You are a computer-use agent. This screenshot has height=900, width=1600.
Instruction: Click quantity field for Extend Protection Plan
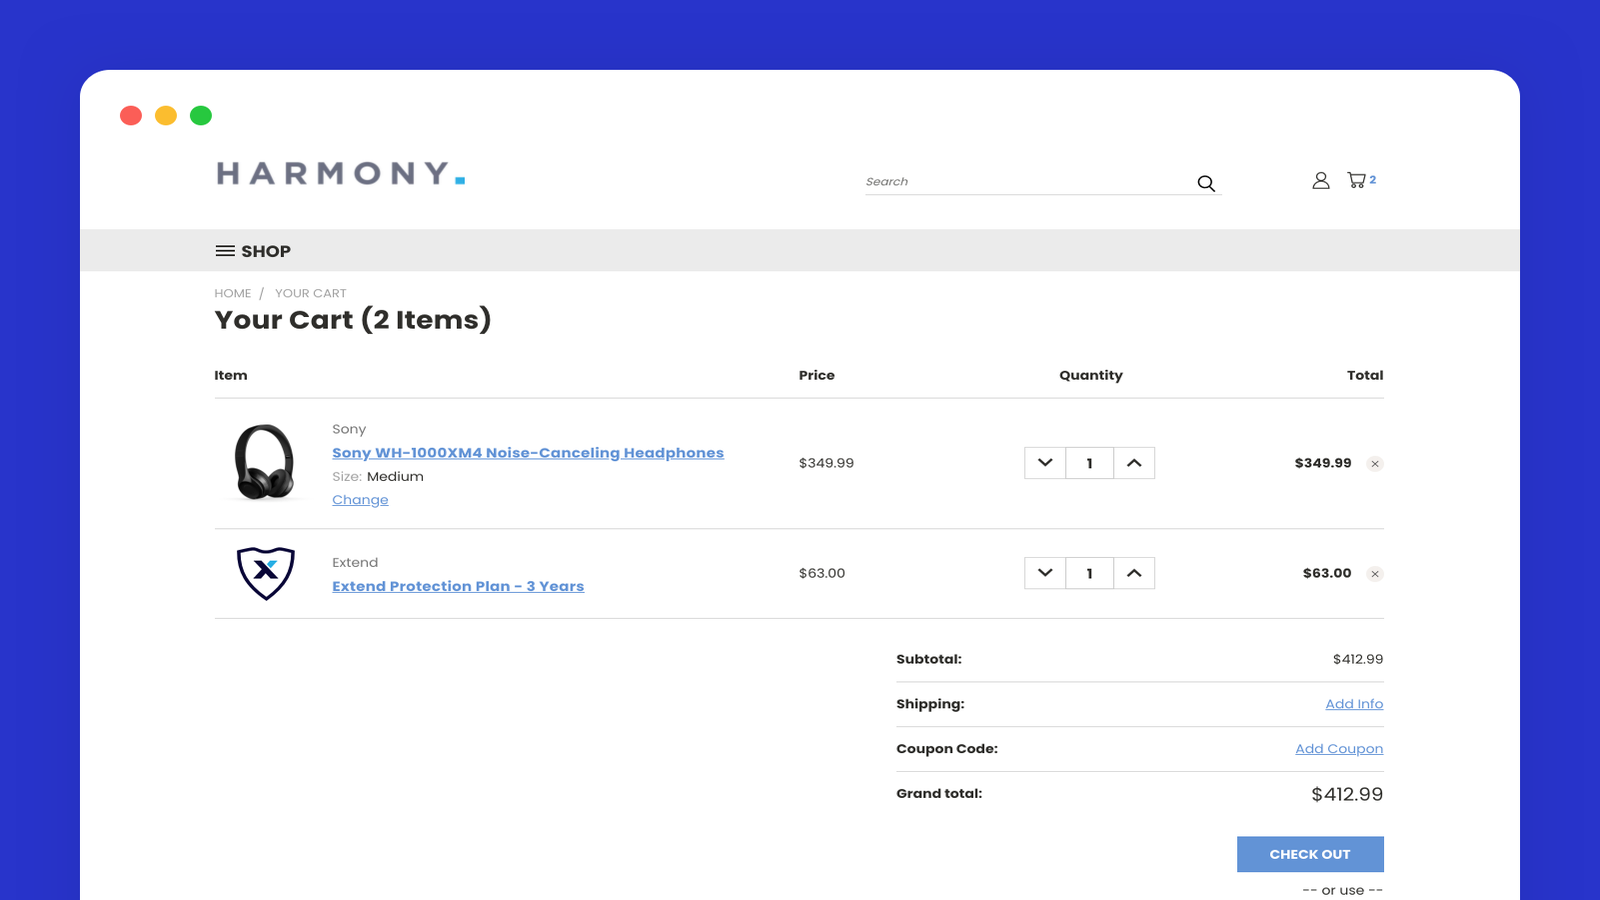click(1090, 573)
